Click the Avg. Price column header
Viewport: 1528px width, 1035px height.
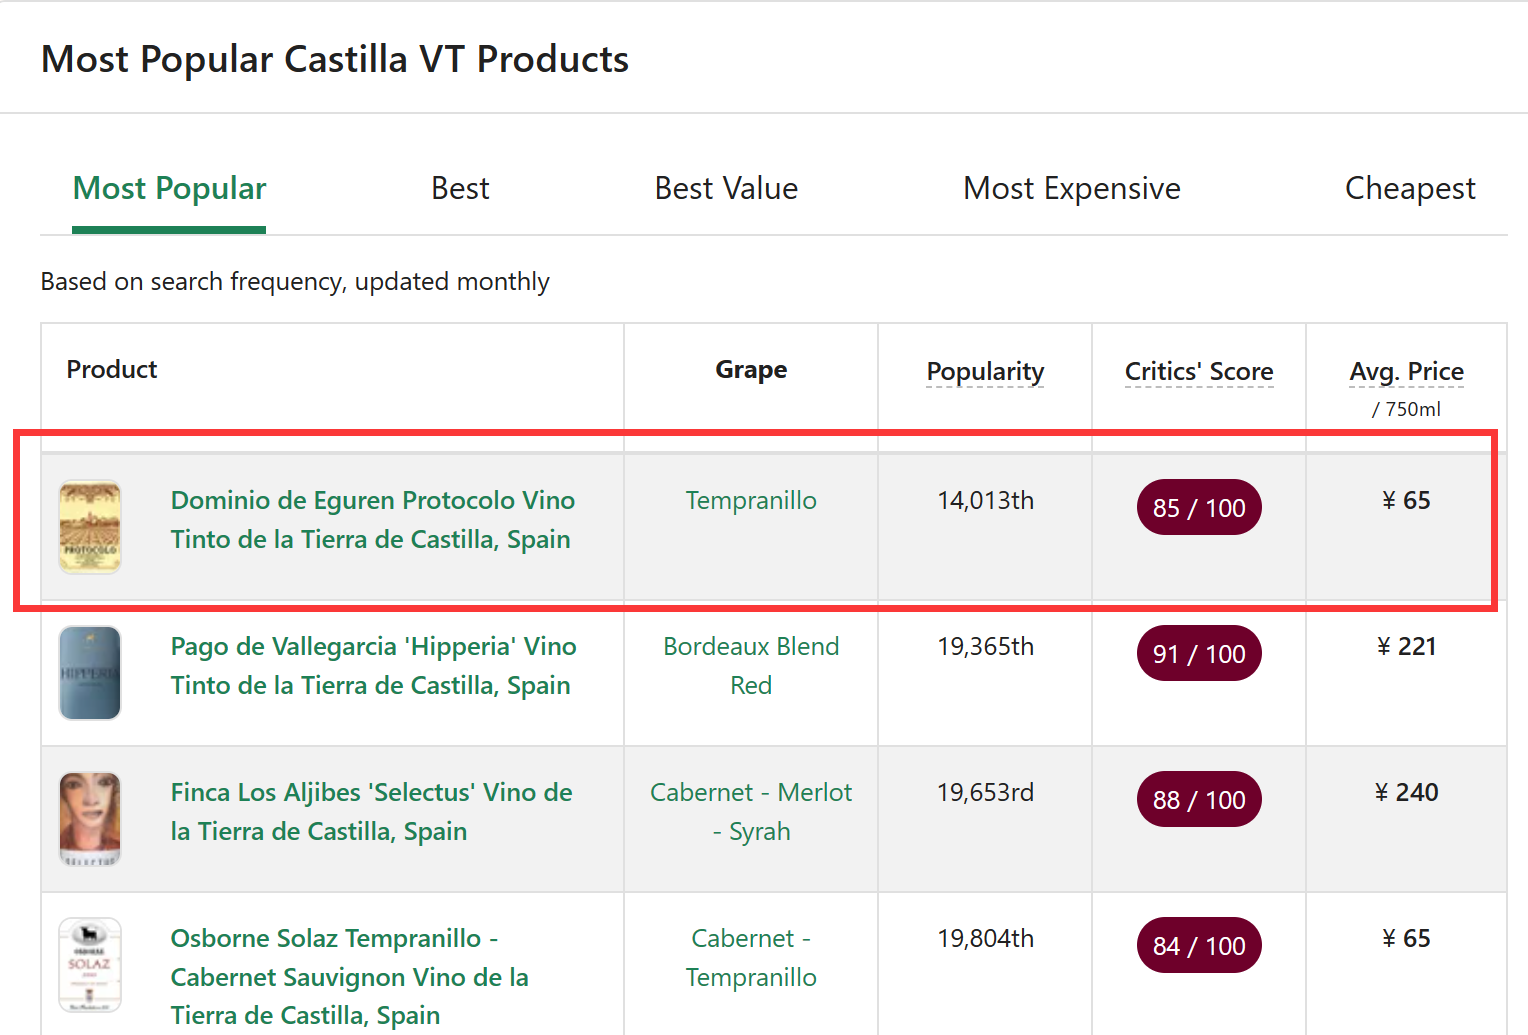coord(1406,372)
